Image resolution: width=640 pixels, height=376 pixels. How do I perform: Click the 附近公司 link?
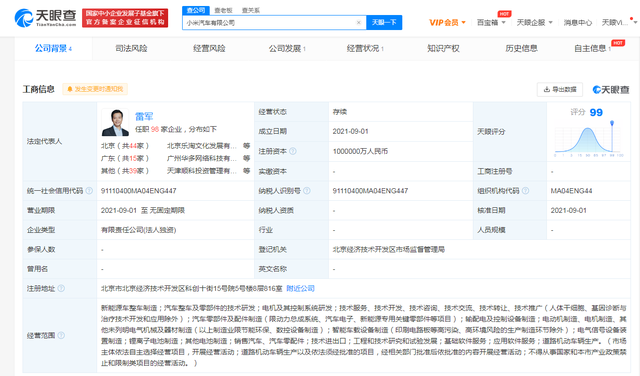(x=300, y=288)
